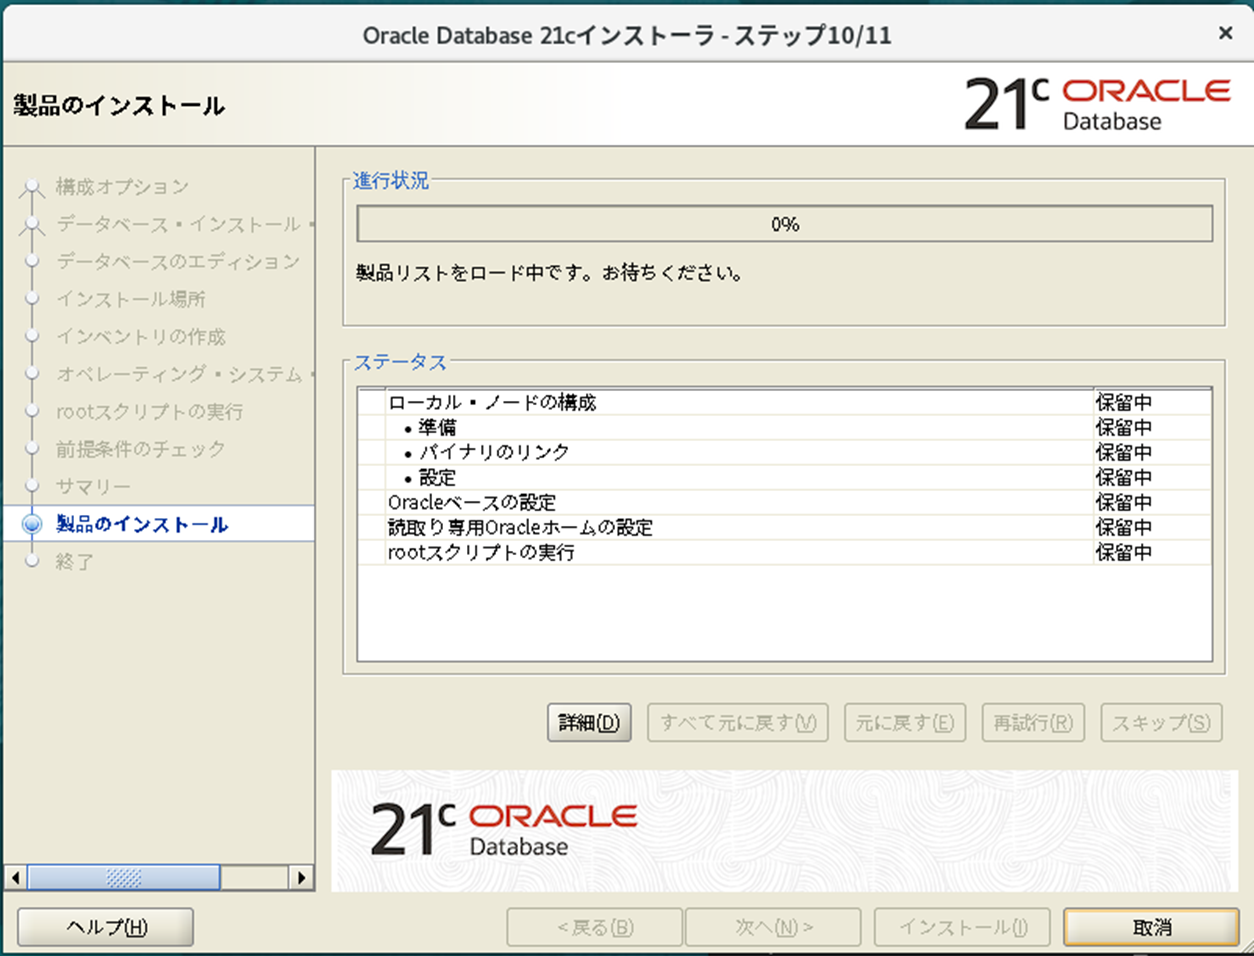Click the サマリー step bullet icon
Viewport: 1254px width, 956px height.
coord(32,486)
